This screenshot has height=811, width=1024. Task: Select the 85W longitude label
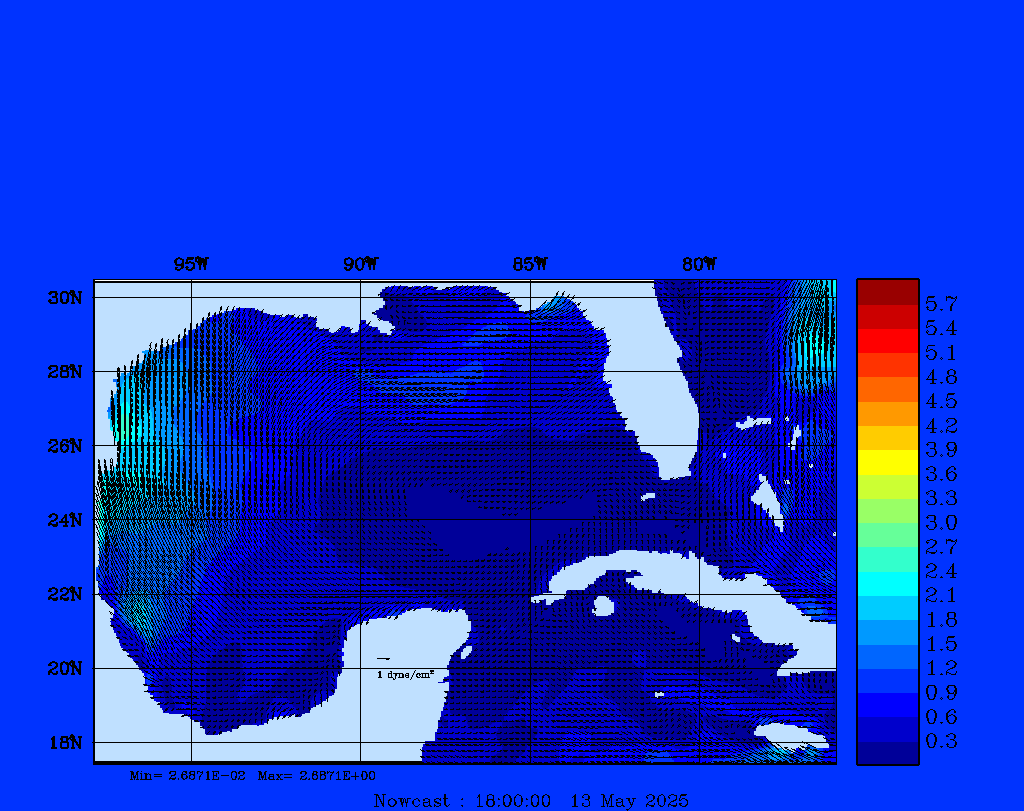point(530,264)
